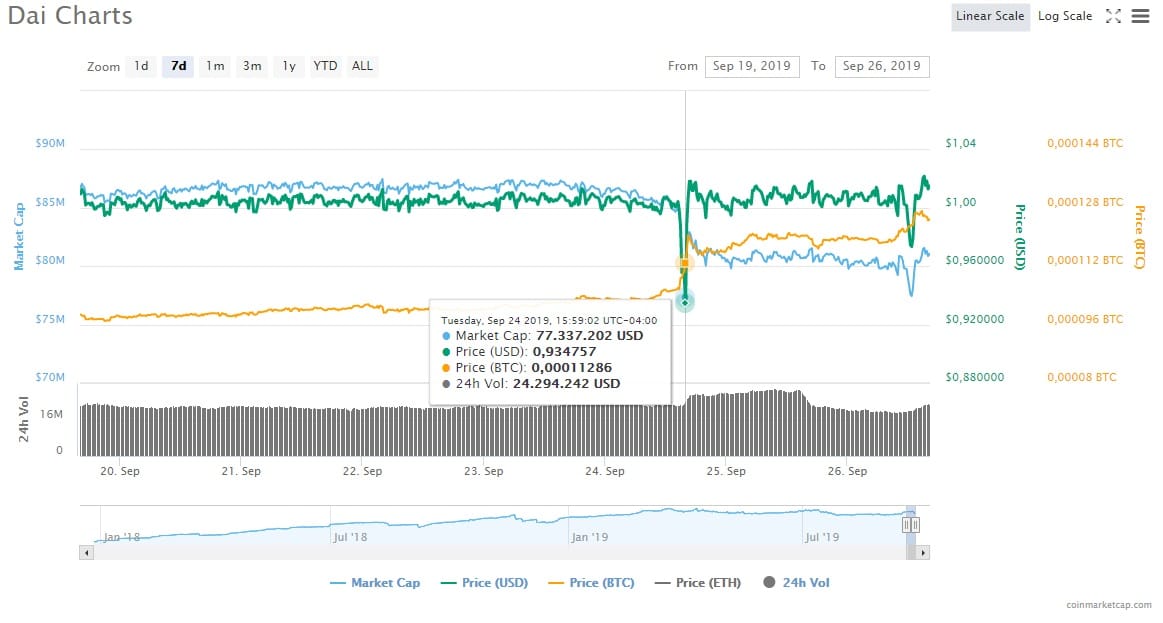This screenshot has width=1163, height=623.
Task: Click the 25. Sep axis label
Action: (x=726, y=471)
